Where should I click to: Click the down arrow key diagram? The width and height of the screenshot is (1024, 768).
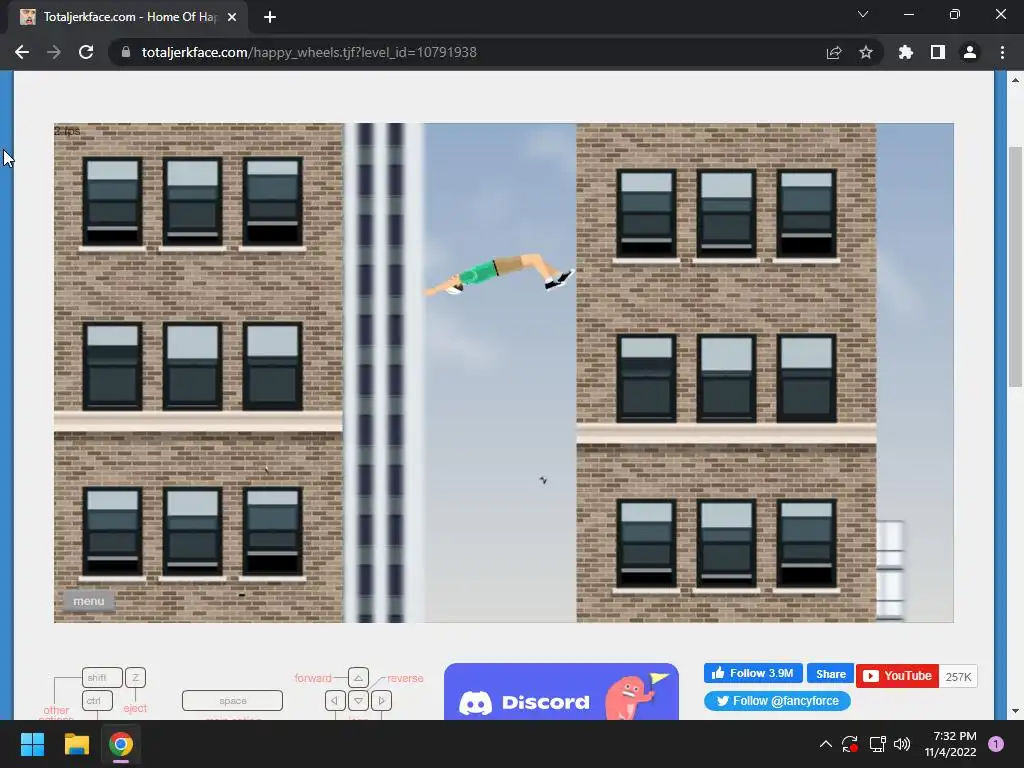tap(359, 701)
